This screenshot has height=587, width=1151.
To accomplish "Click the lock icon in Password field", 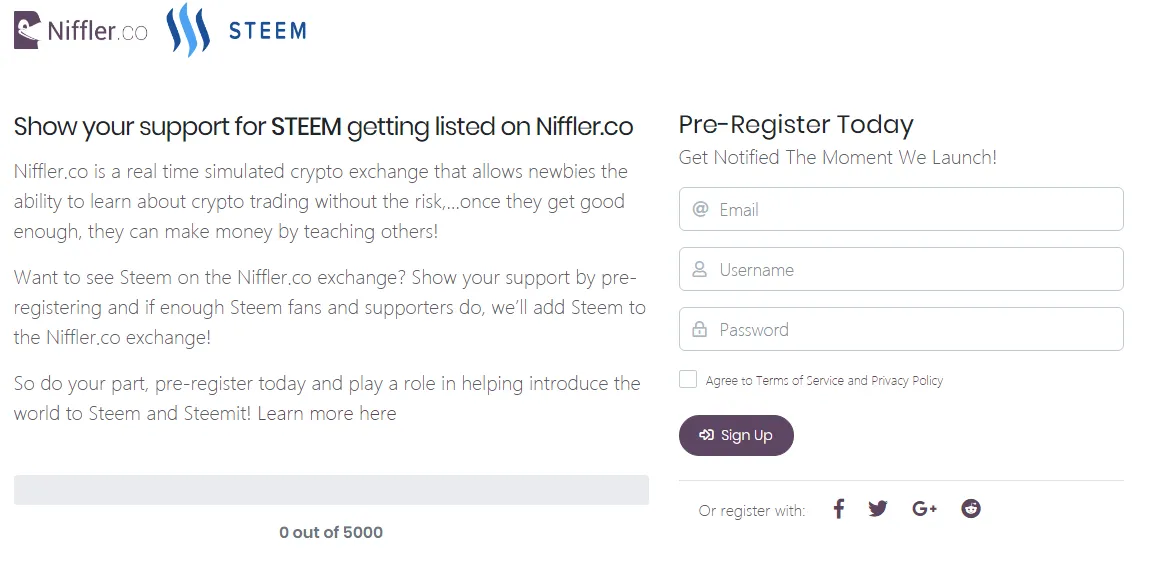I will 700,329.
